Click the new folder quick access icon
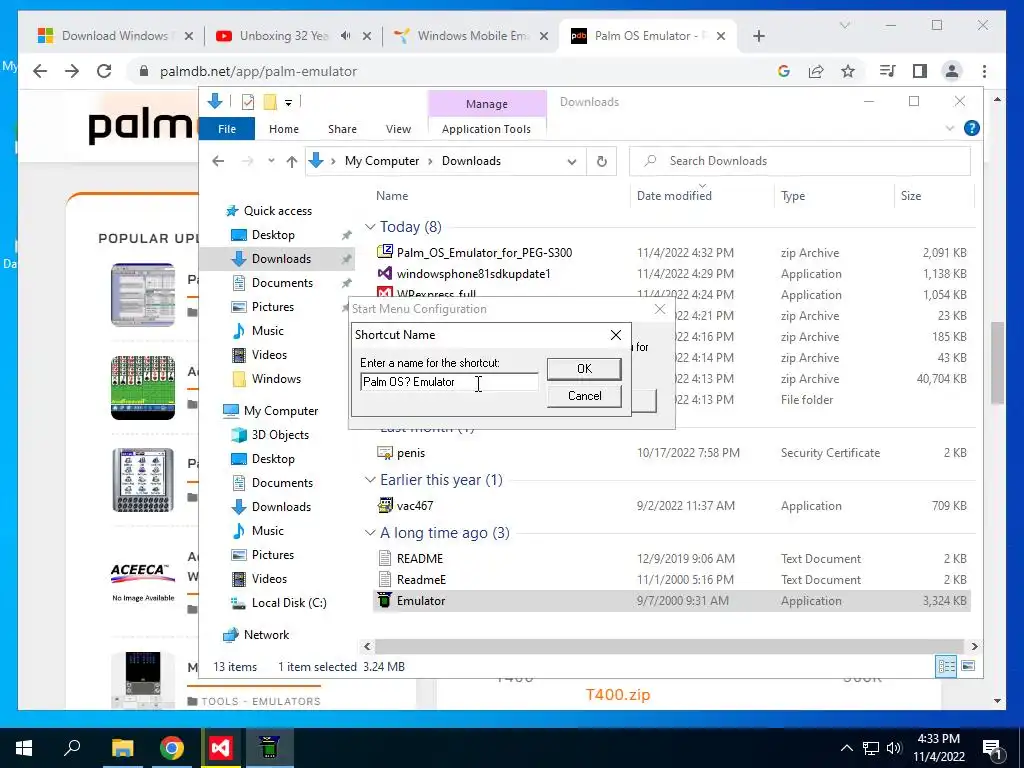This screenshot has height=768, width=1024. tap(270, 102)
